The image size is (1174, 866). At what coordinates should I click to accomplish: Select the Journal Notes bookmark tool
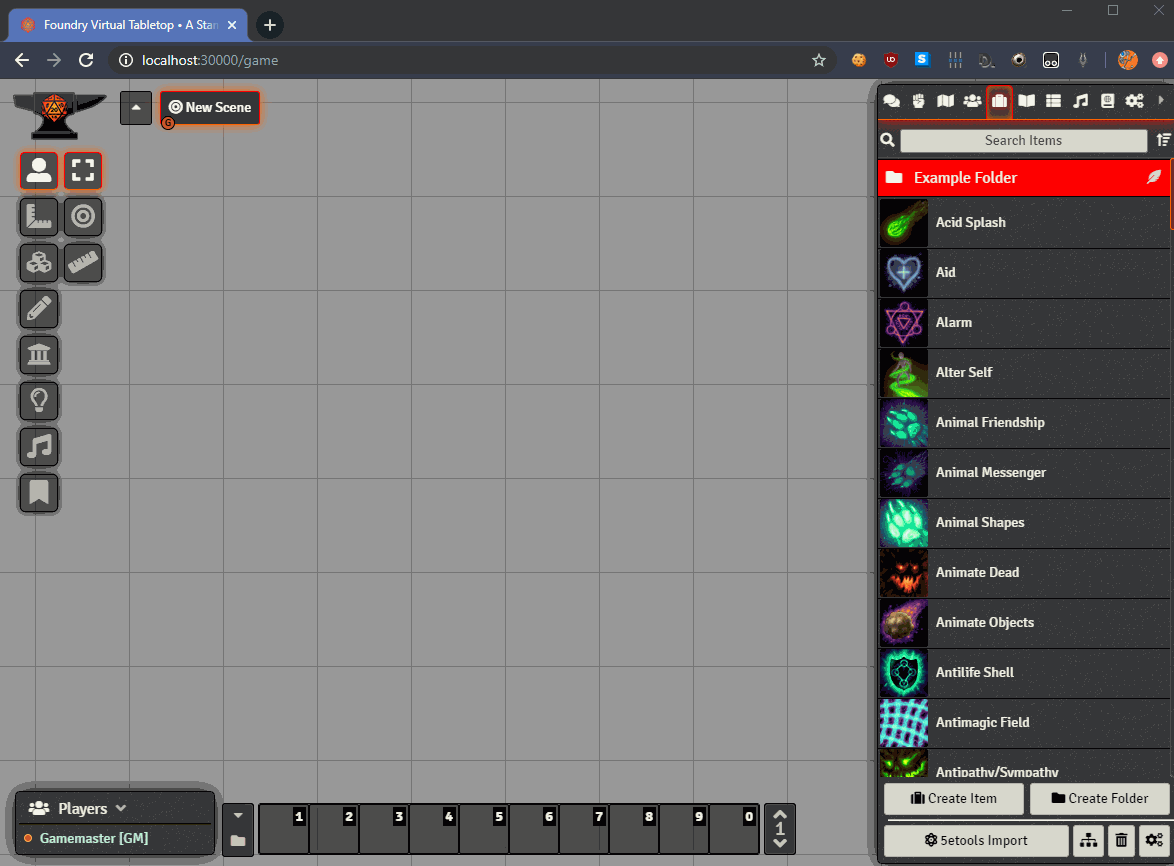pos(39,493)
